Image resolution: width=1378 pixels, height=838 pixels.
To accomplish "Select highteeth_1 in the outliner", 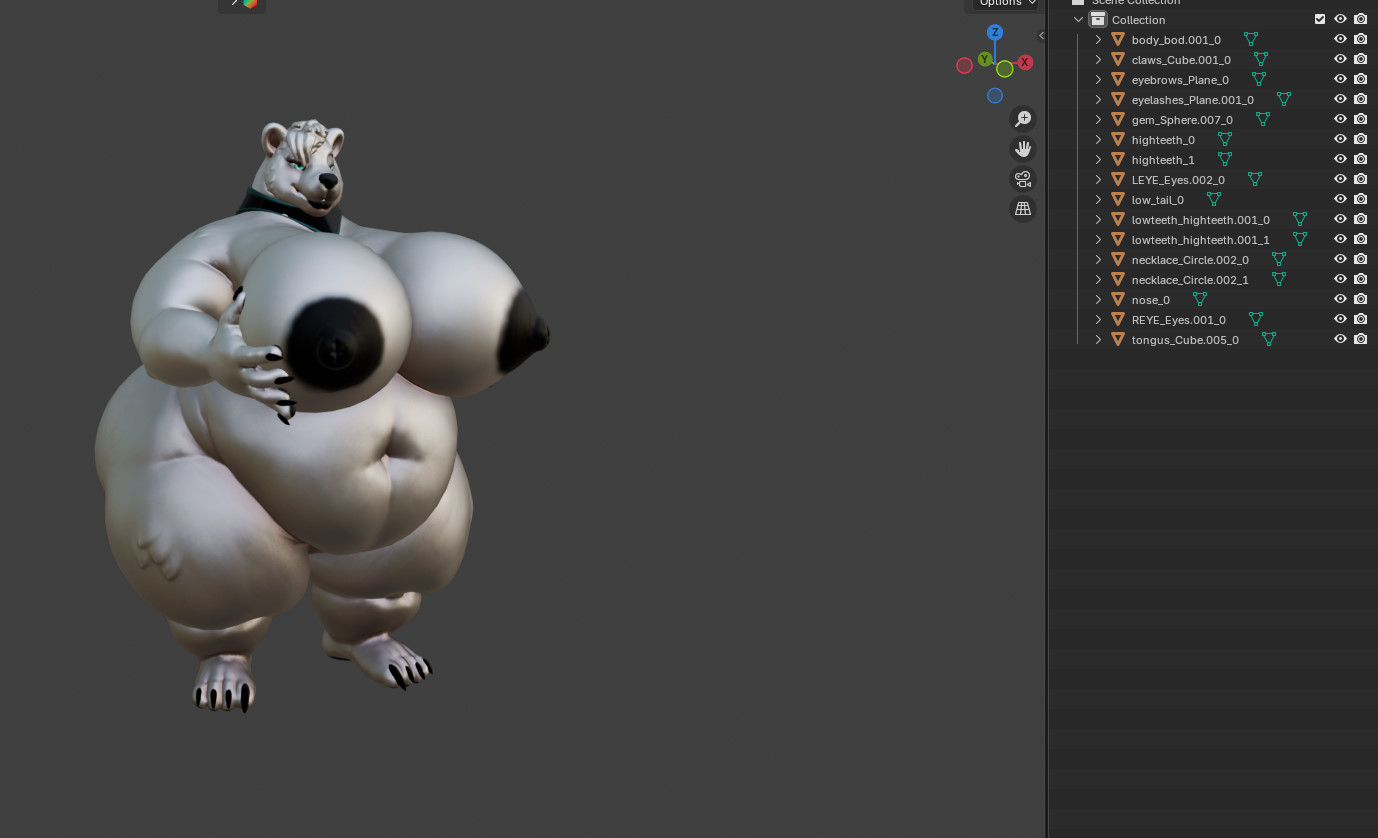I will click(1162, 159).
